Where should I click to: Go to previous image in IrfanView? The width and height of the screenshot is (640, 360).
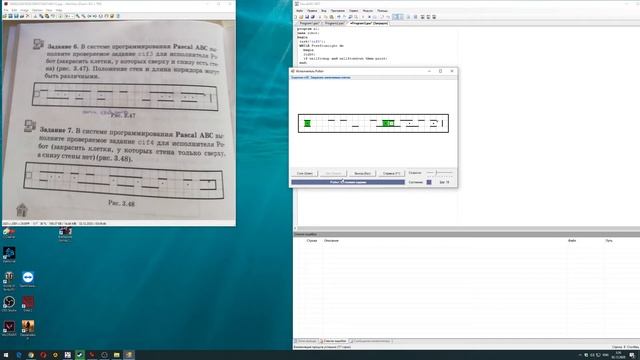coord(89,16)
